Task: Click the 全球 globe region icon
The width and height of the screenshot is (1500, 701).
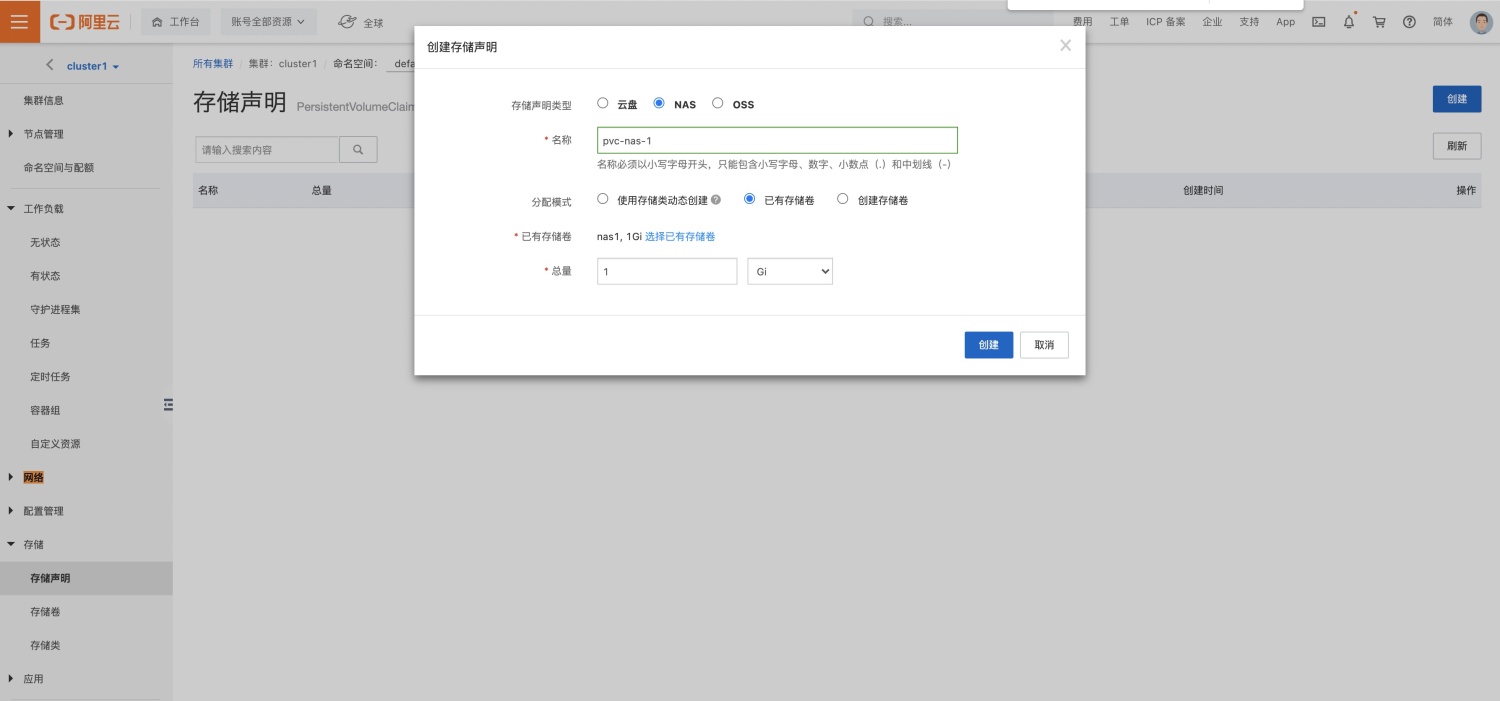Action: 347,22
